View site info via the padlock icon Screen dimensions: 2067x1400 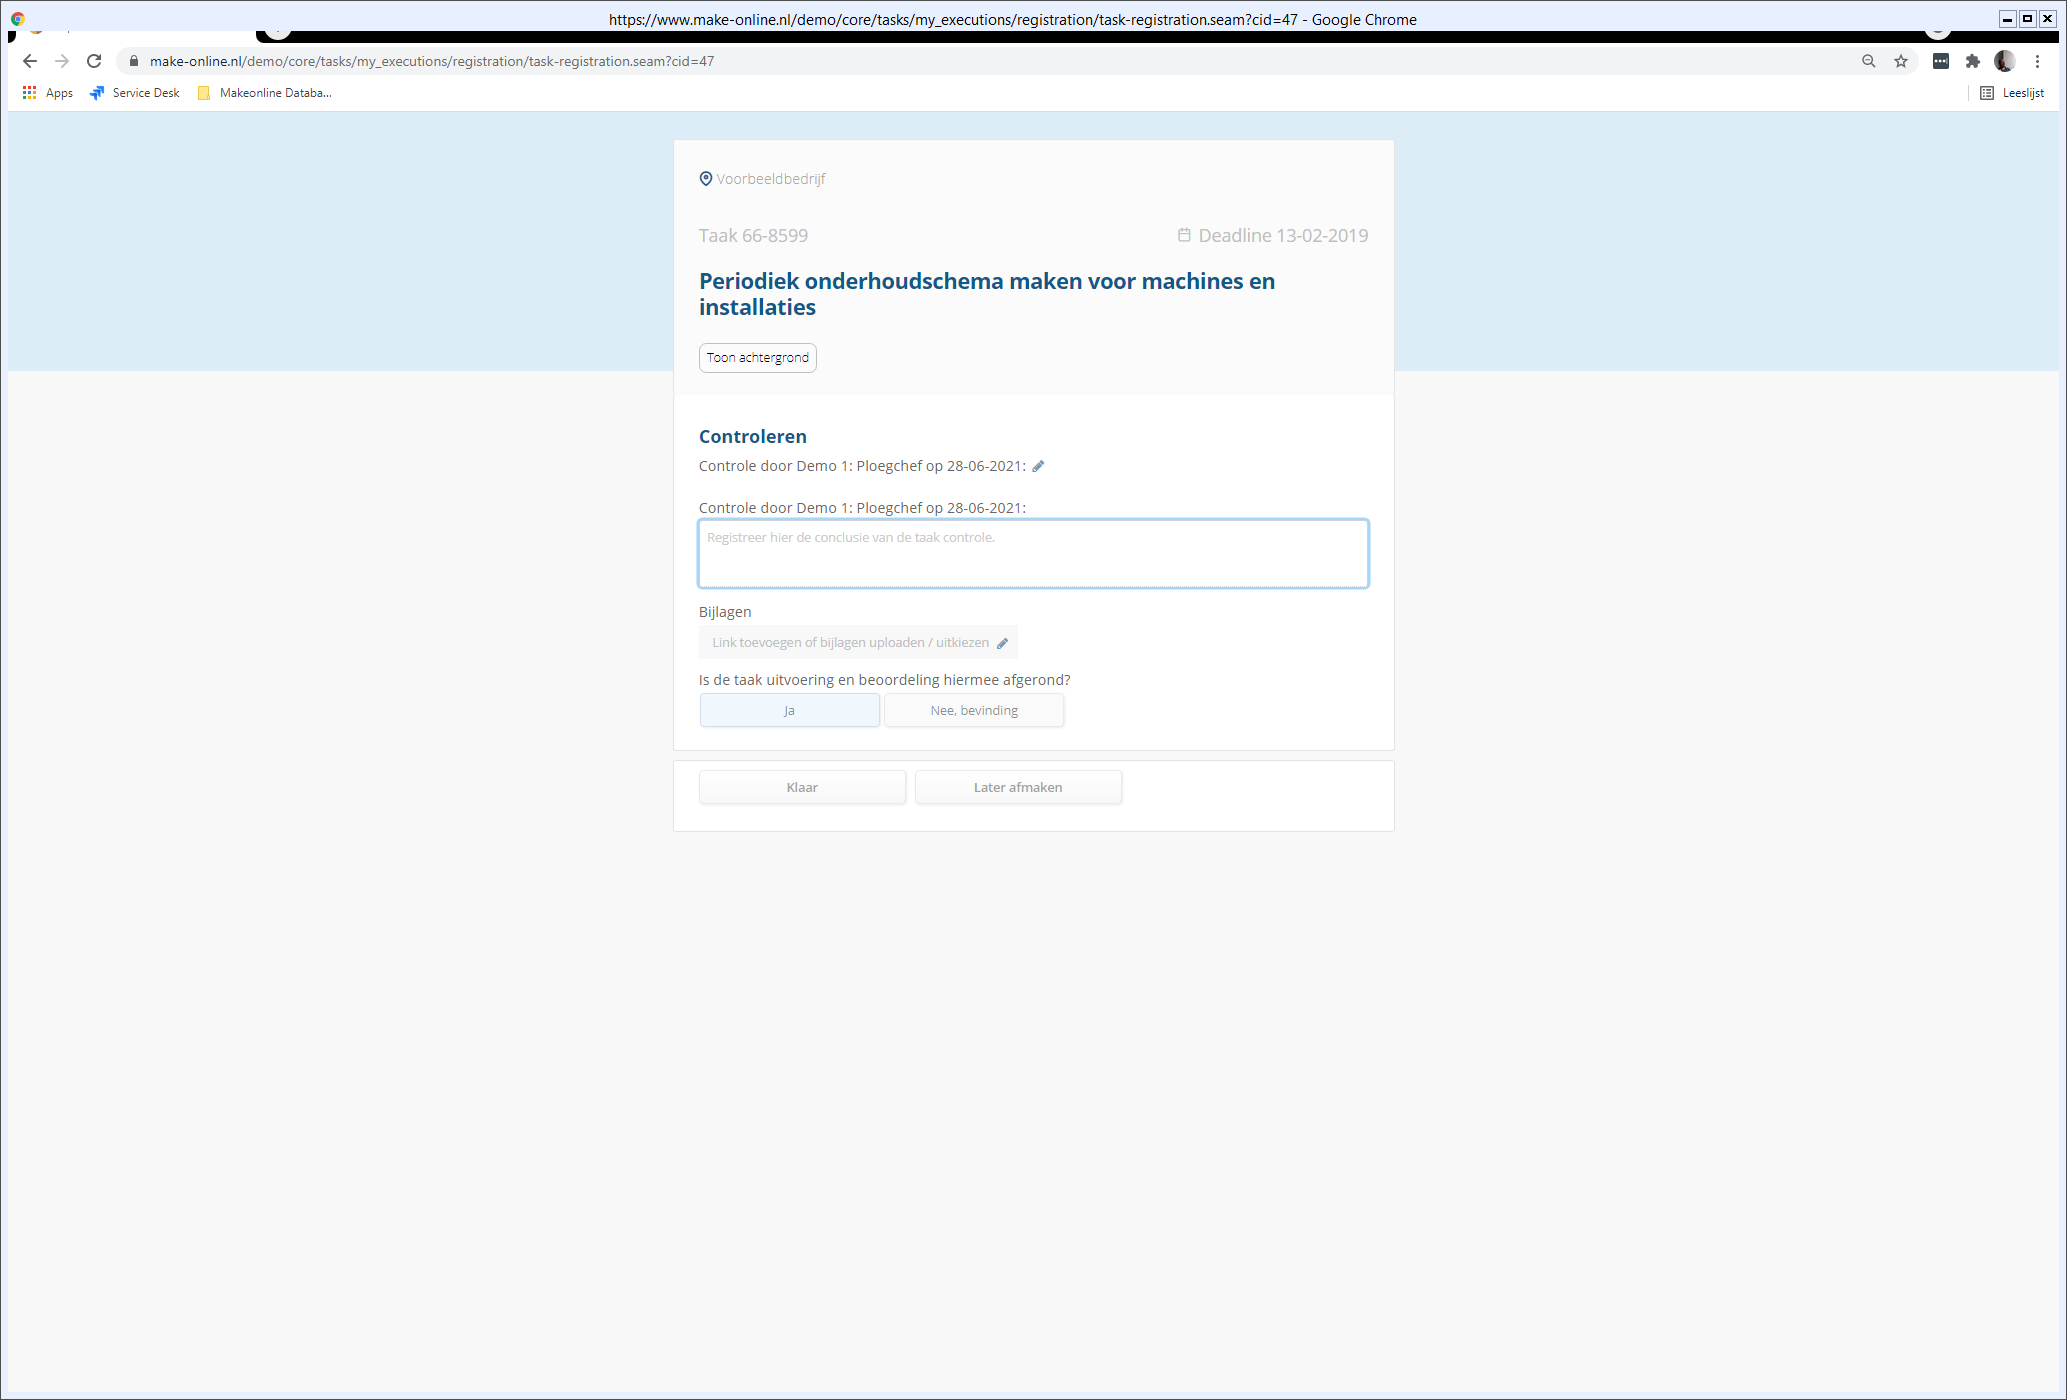132,61
